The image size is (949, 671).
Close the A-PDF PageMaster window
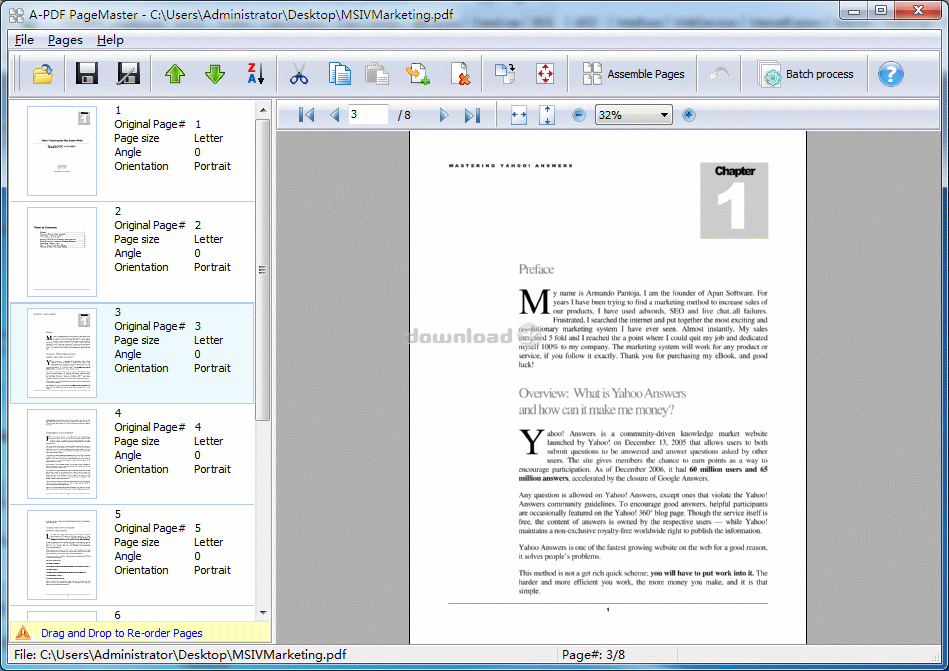pos(917,11)
